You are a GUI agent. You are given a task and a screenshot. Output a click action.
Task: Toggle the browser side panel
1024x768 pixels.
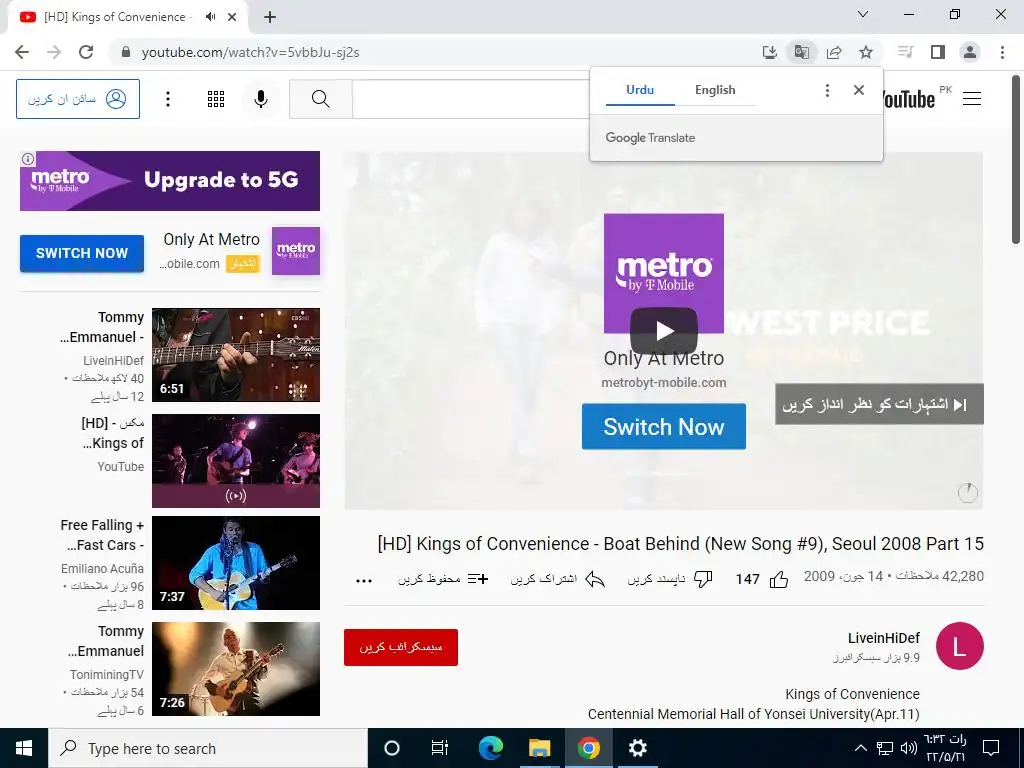tap(938, 52)
